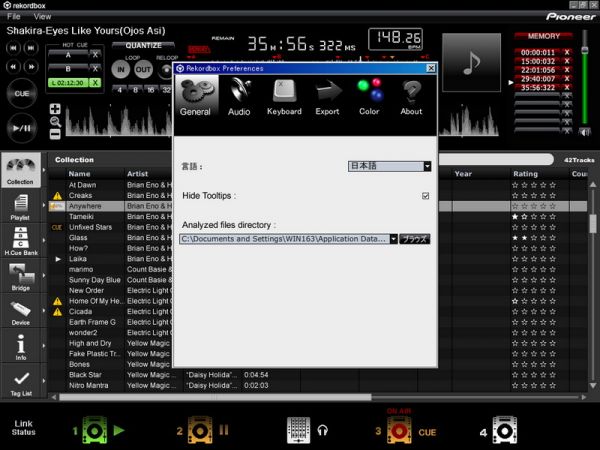Screen dimensions: 600x450
Task: Click the round CUE button
Action: click(22, 93)
